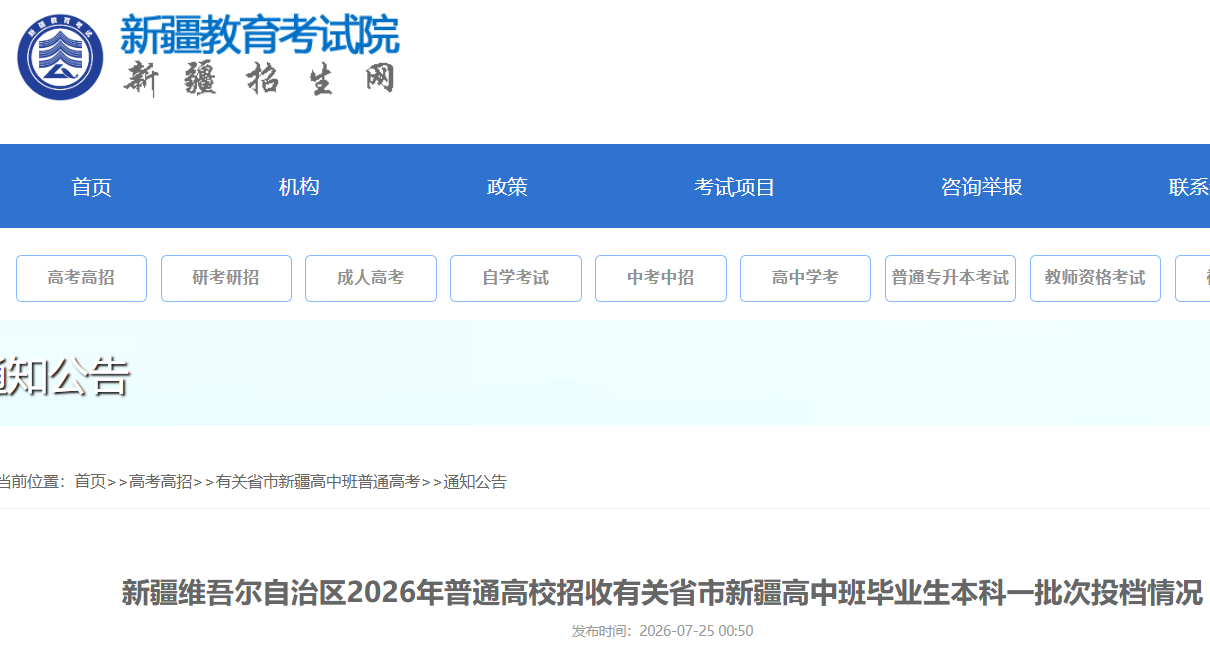Open the 首页 navigation menu item
Viewport: 1210px width, 652px height.
(92, 187)
